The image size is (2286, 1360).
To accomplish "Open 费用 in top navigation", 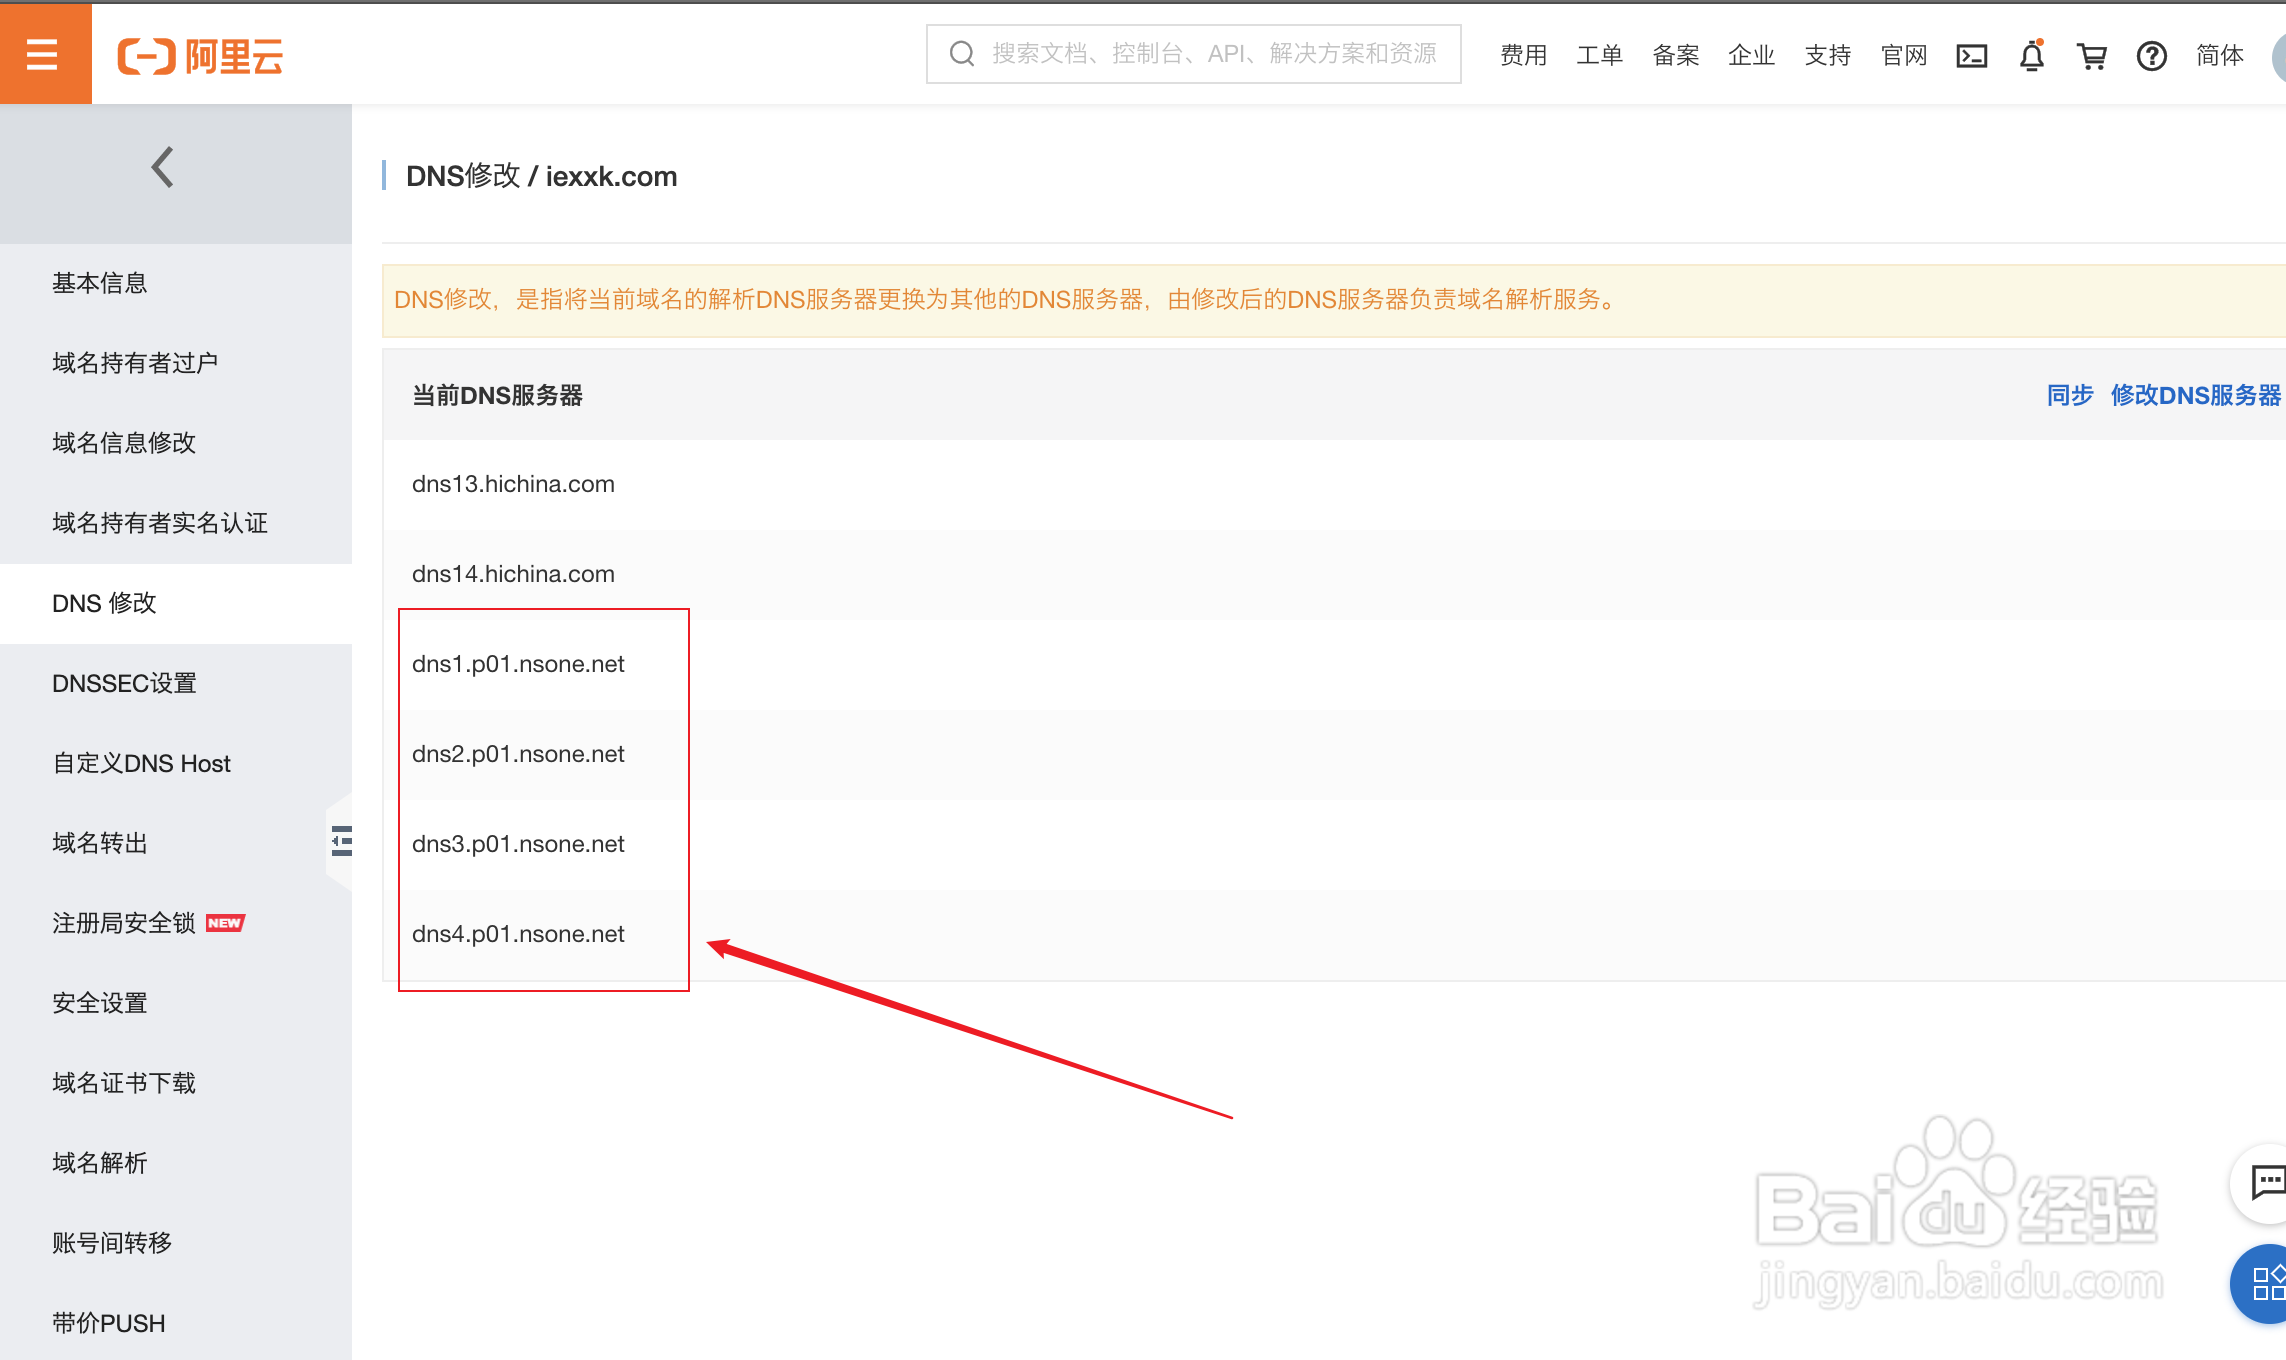I will click(1523, 56).
